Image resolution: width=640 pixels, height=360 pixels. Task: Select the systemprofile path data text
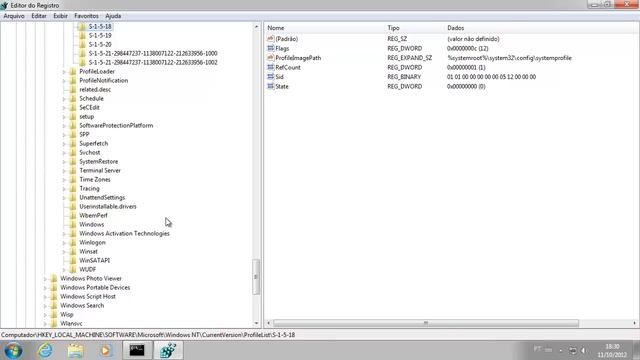(x=509, y=58)
